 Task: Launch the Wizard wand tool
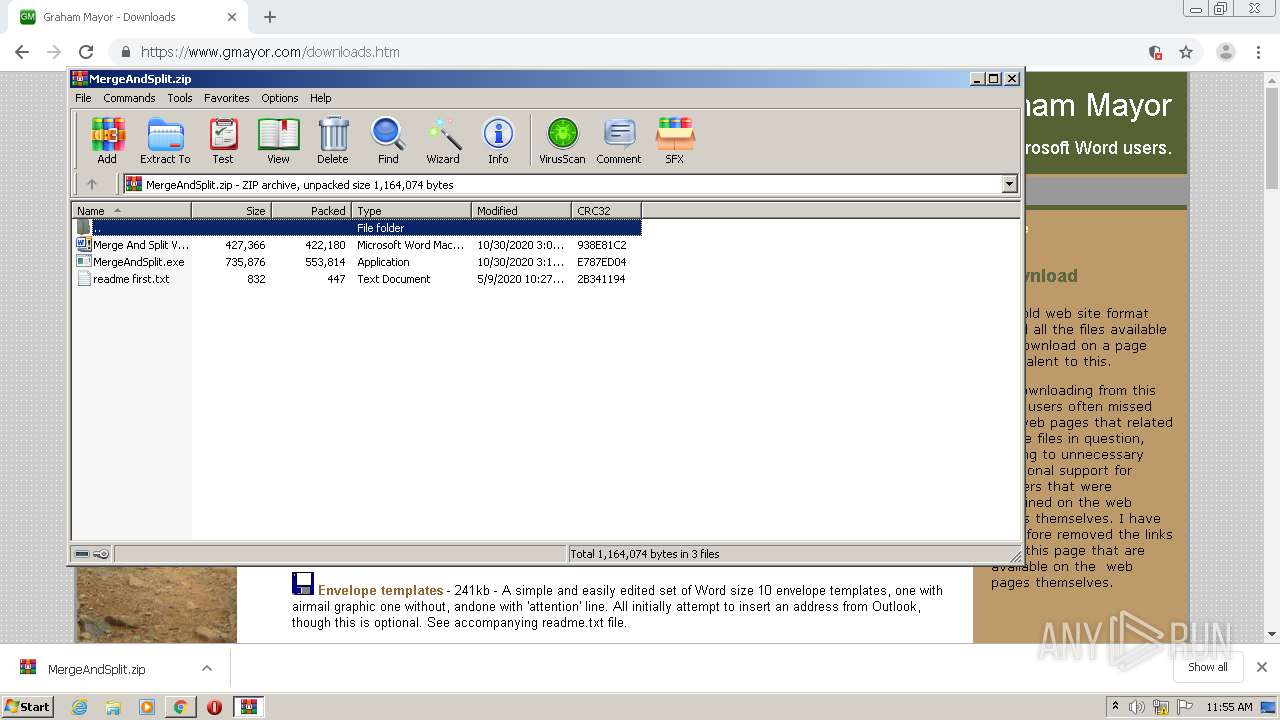(x=443, y=140)
